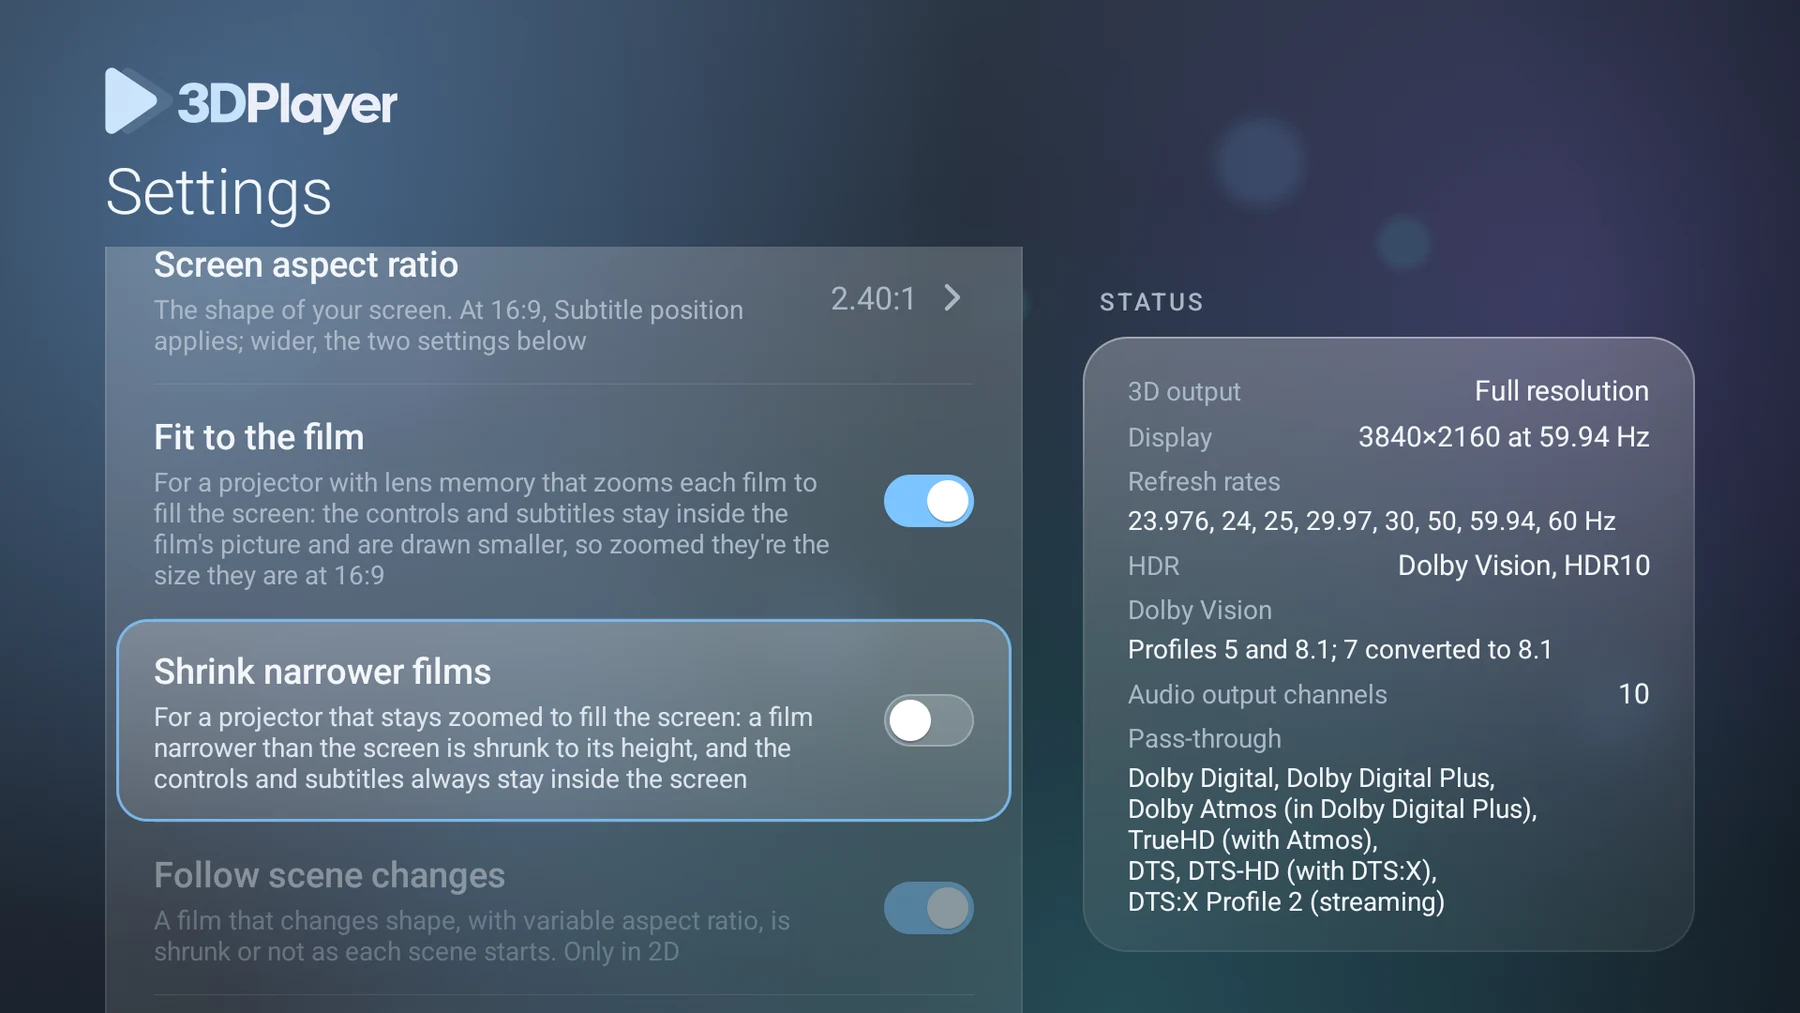The height and width of the screenshot is (1013, 1800).
Task: Click the Shrink narrower films description text
Action: [x=483, y=748]
